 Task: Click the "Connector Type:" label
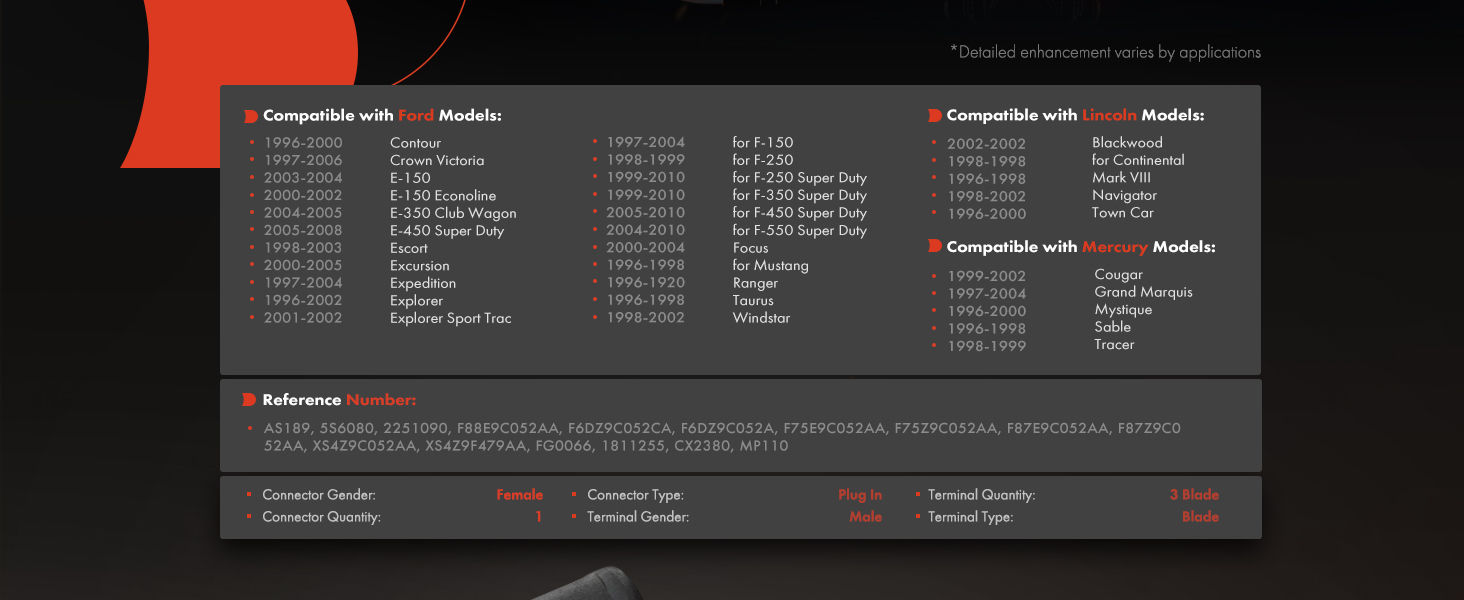click(x=636, y=495)
